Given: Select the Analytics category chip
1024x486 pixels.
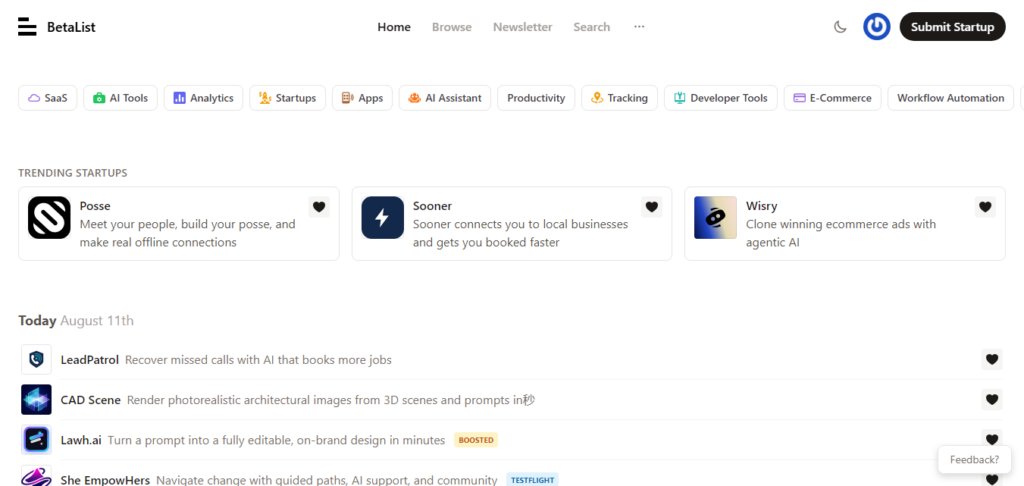Looking at the screenshot, I should [x=203, y=98].
